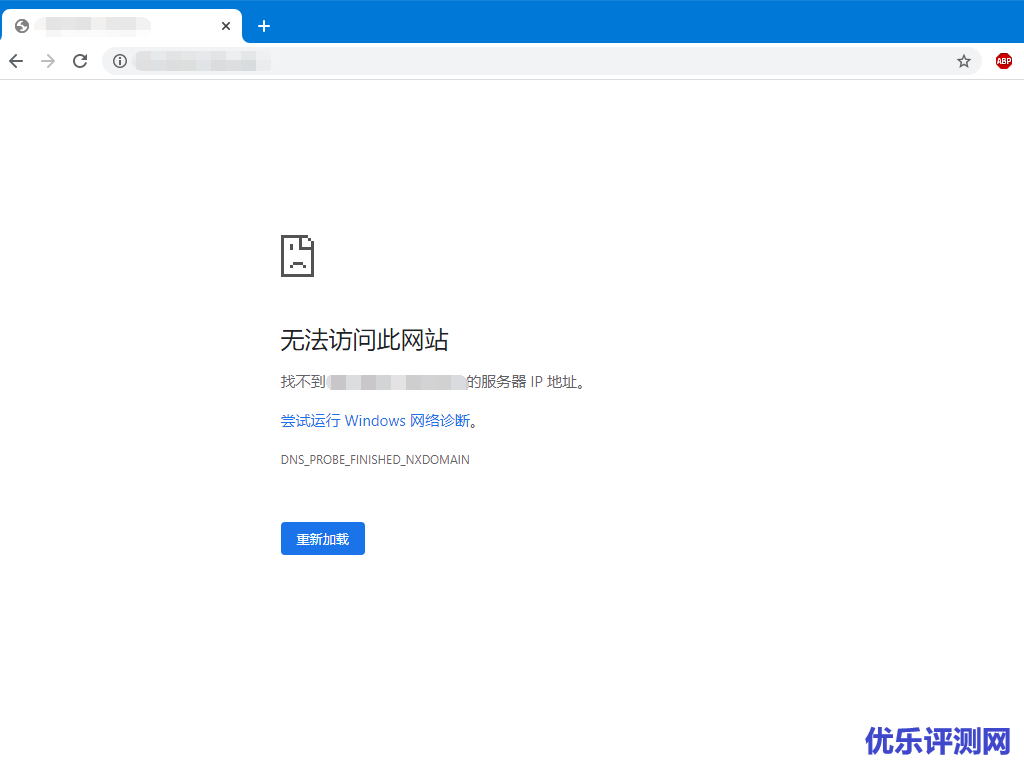The image size is (1024, 768).
Task: Reload the page with the toolbar refresh icon
Action: coord(80,61)
